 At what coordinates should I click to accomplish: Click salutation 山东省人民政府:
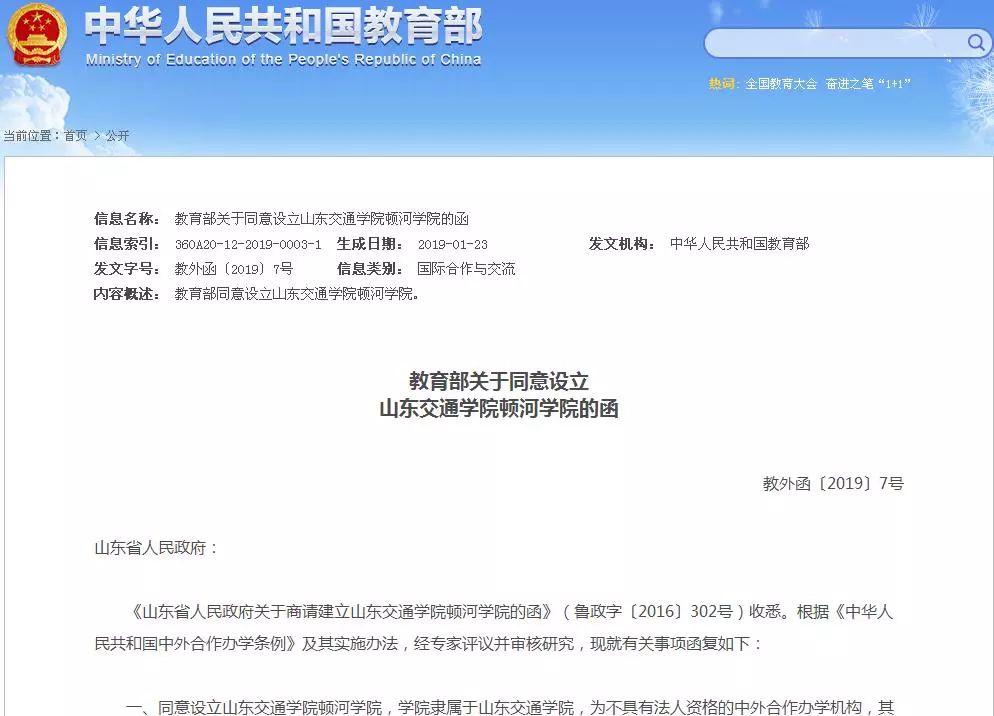(156, 548)
